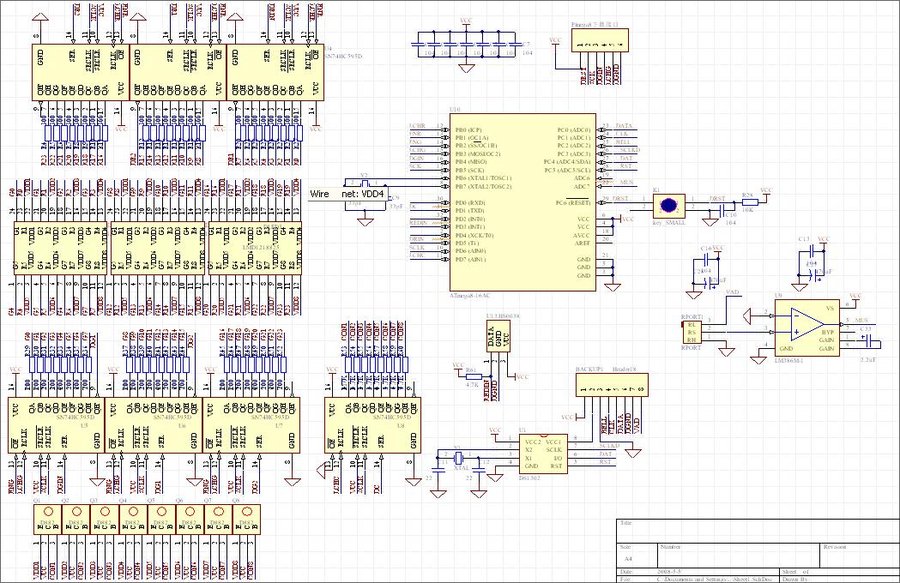The width and height of the screenshot is (900, 583).
Task: Select the U13 HS0038 infrared receiver component
Action: (499, 339)
